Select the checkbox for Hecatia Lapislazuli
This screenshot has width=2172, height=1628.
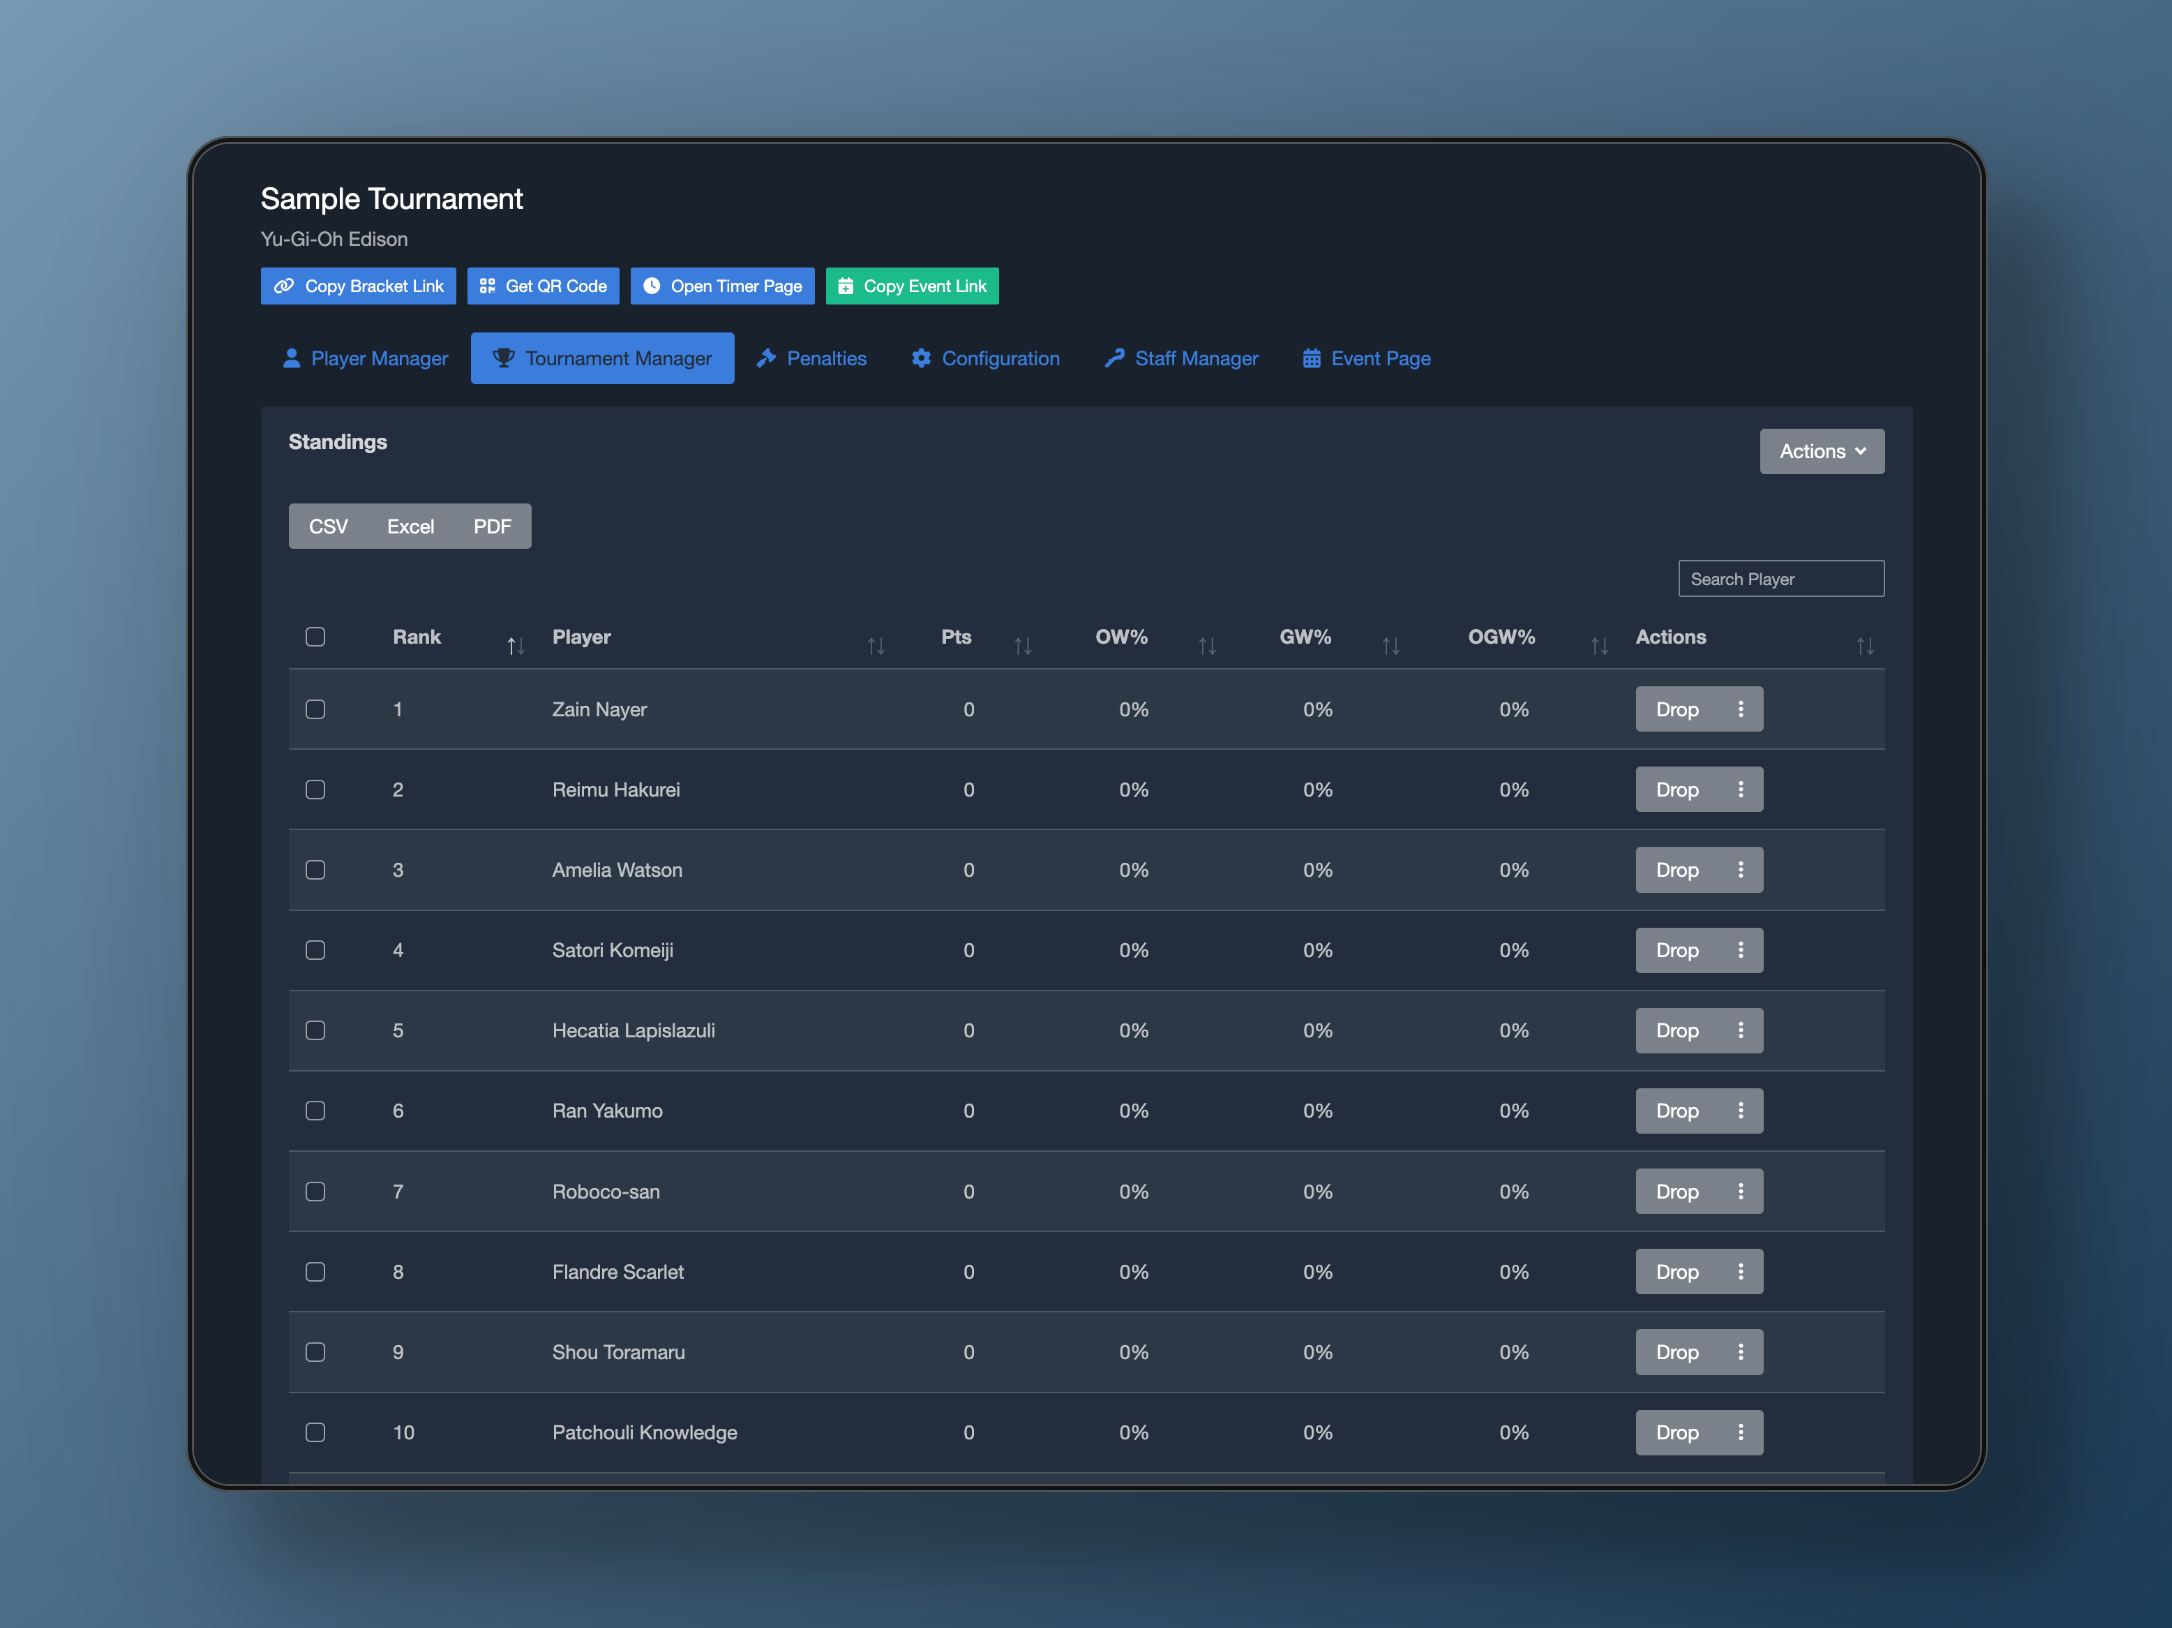(315, 1030)
